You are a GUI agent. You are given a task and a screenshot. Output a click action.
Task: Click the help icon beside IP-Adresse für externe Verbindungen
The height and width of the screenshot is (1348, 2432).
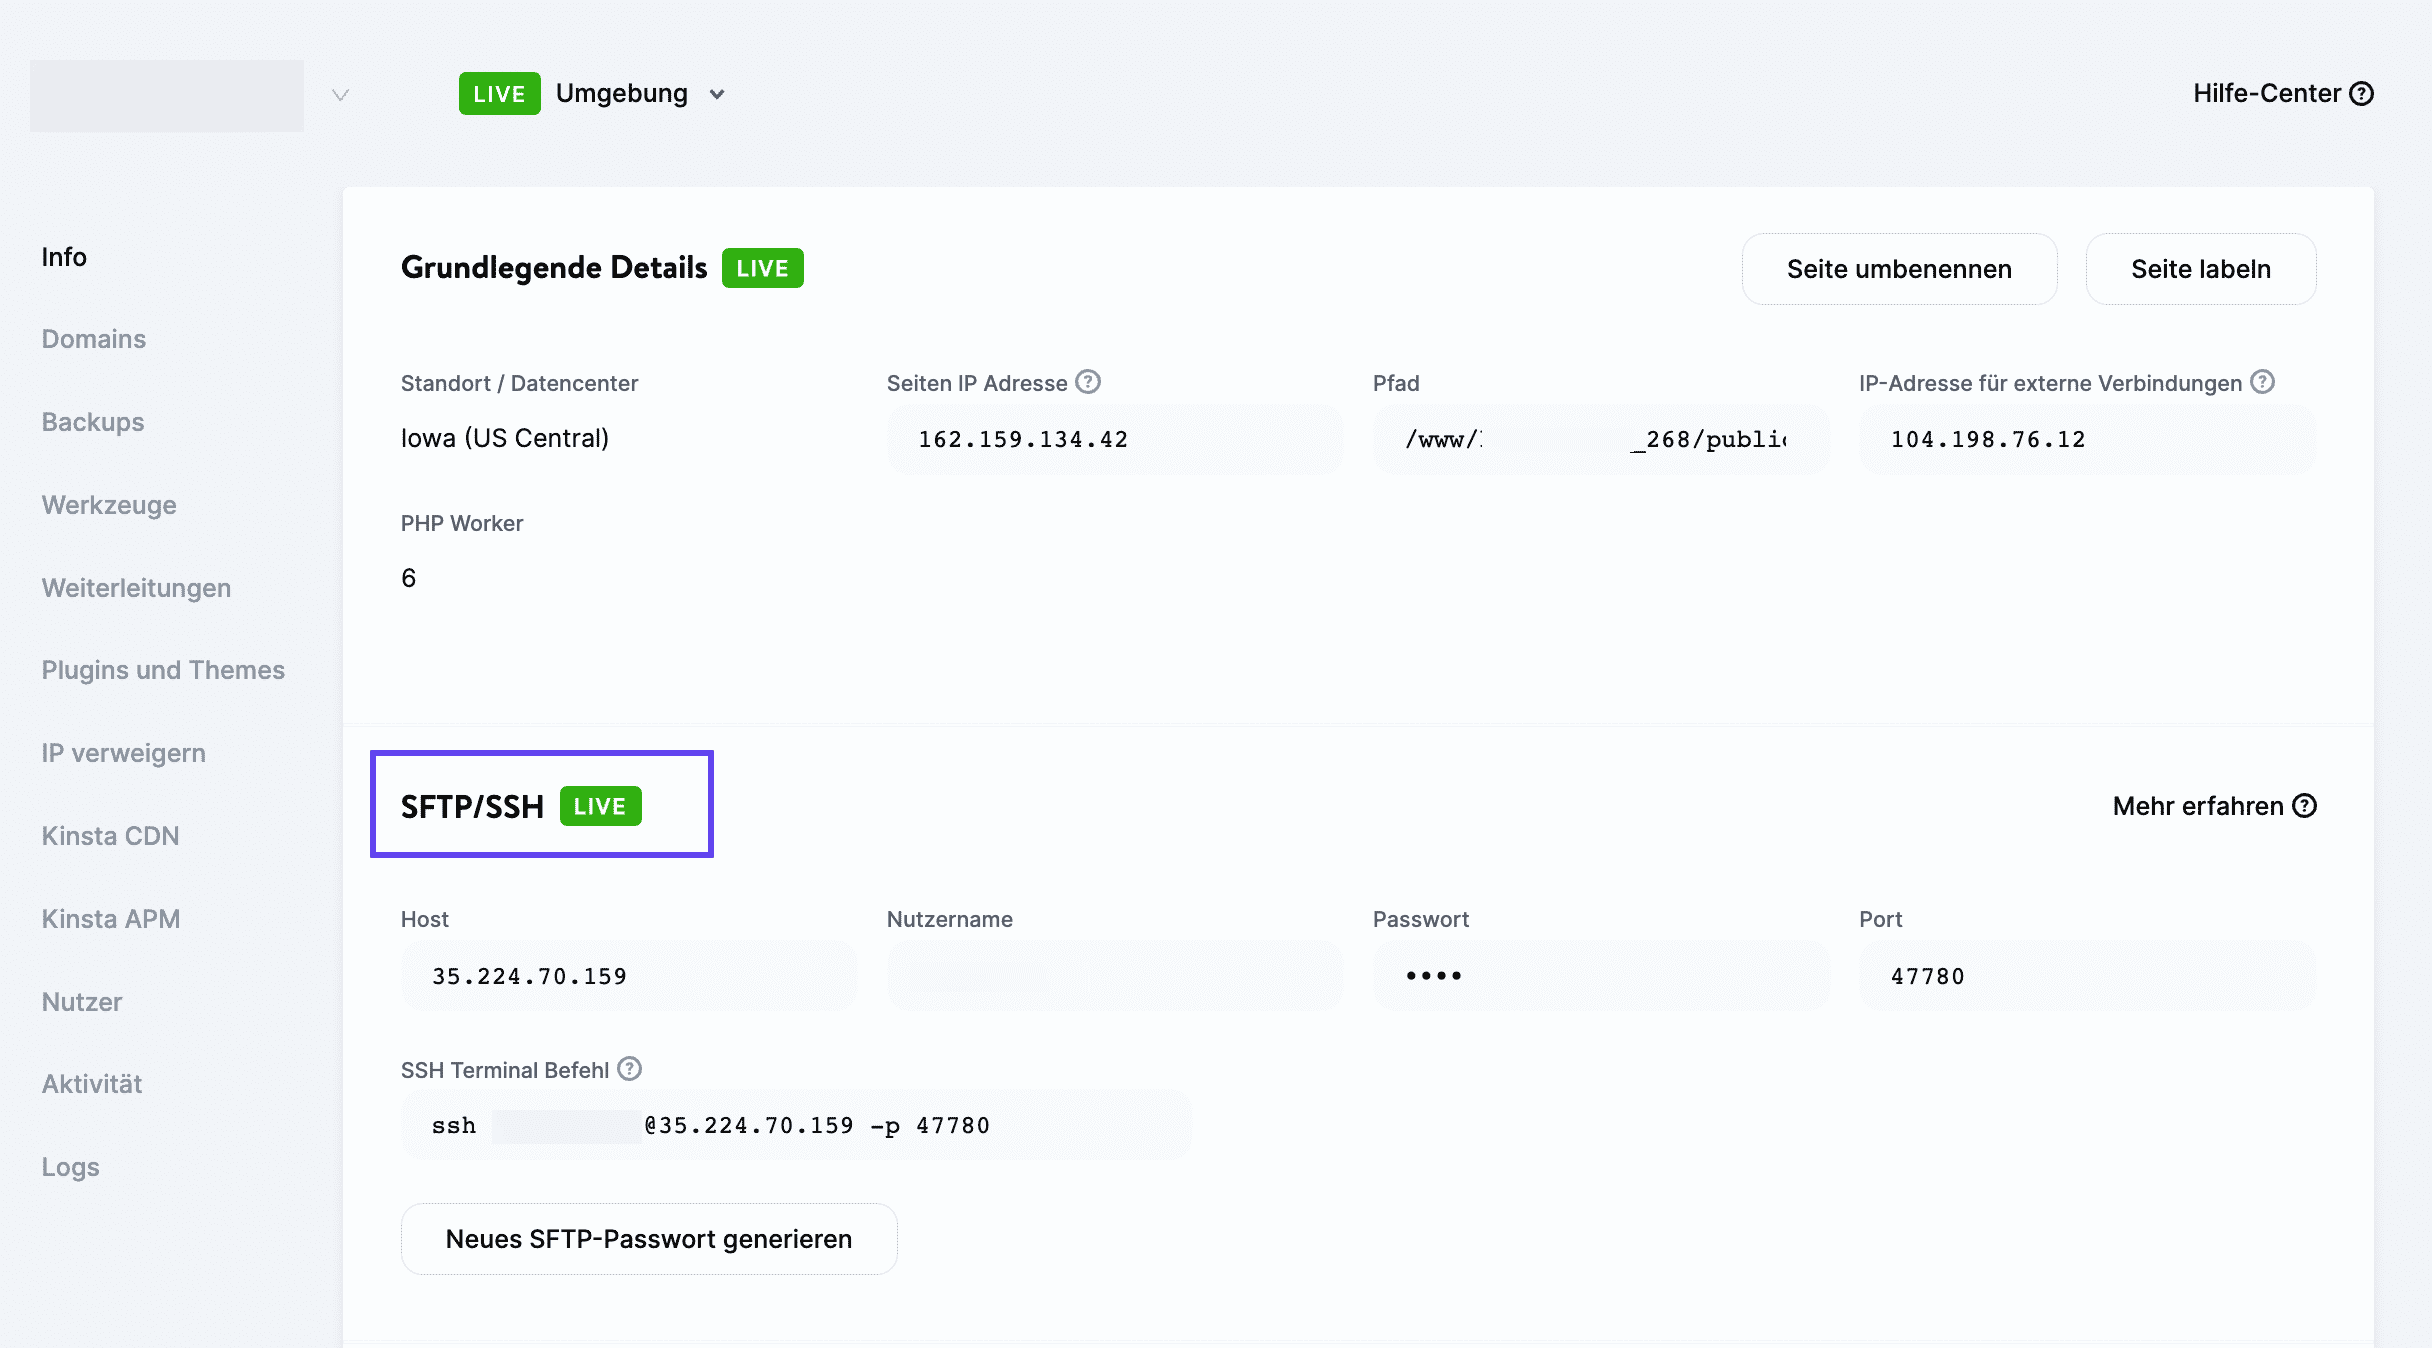point(2263,382)
